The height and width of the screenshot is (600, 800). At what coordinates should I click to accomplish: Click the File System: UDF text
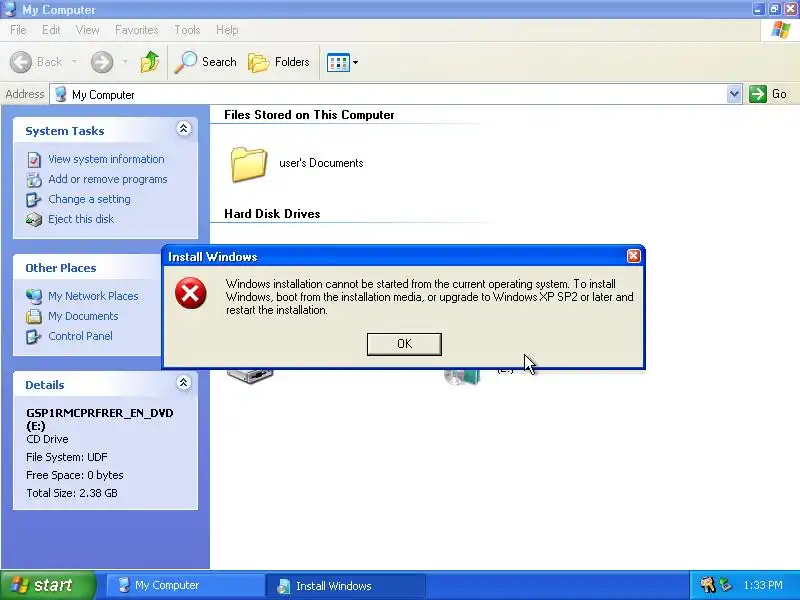[66, 457]
